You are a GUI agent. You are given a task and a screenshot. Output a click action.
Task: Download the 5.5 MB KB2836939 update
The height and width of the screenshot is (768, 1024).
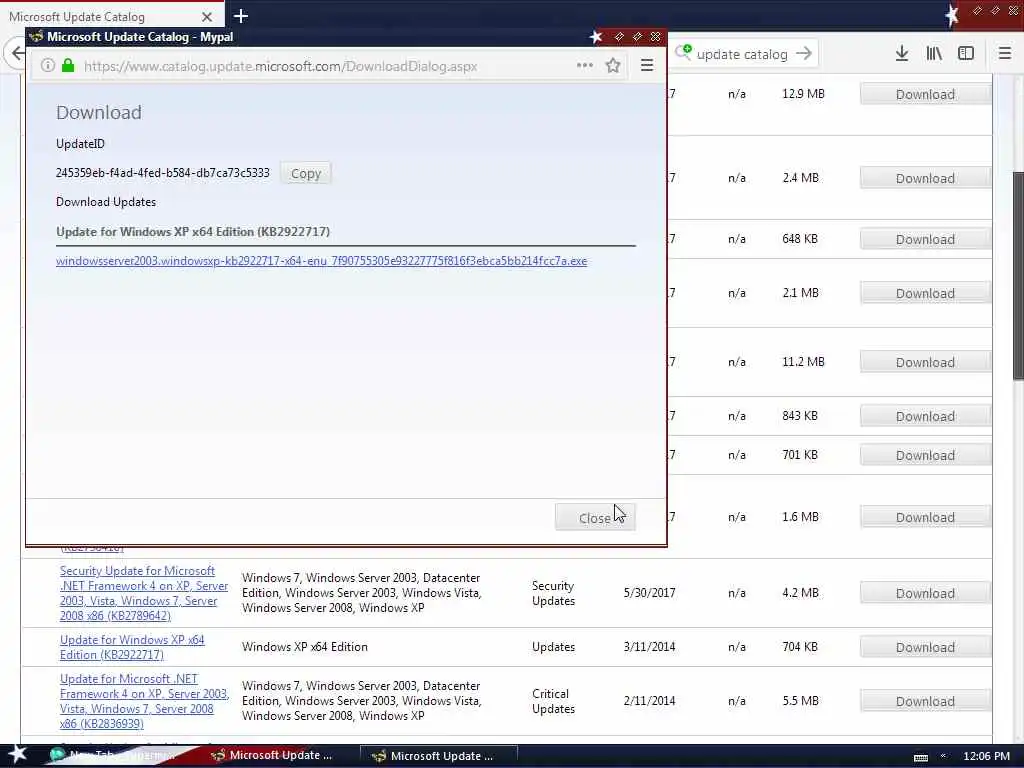point(925,701)
